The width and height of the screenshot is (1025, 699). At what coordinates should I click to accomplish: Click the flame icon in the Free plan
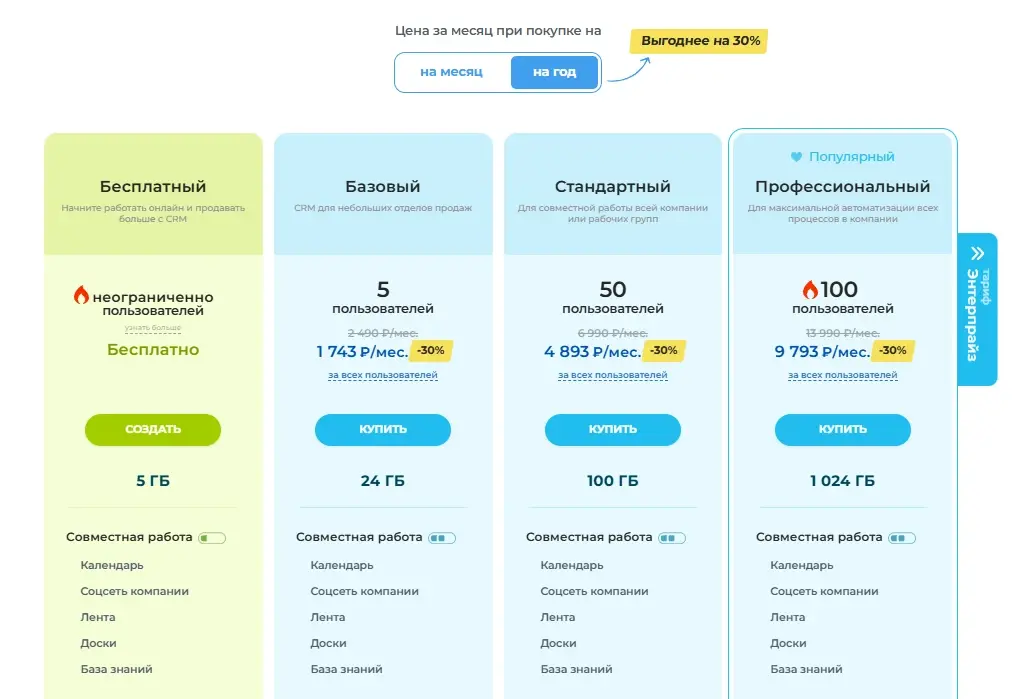click(81, 294)
